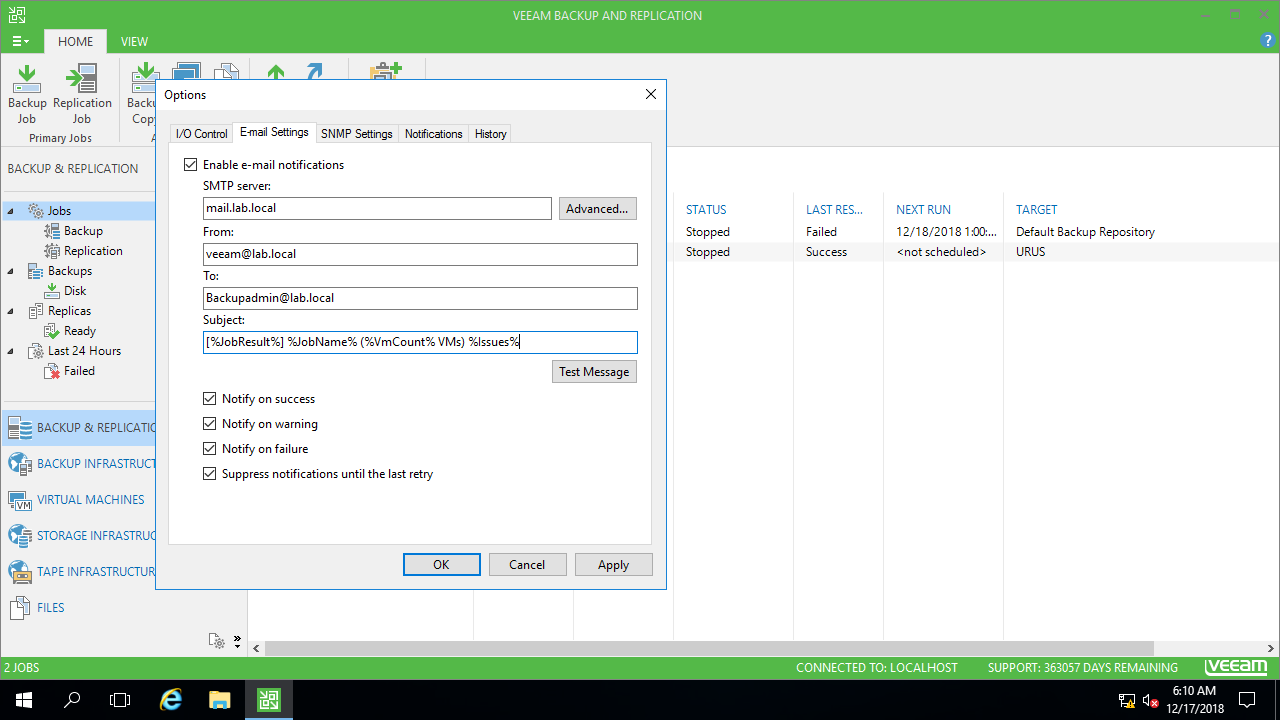The width and height of the screenshot is (1280, 720).
Task: Collapse the Replicas tree node
Action: 11,311
